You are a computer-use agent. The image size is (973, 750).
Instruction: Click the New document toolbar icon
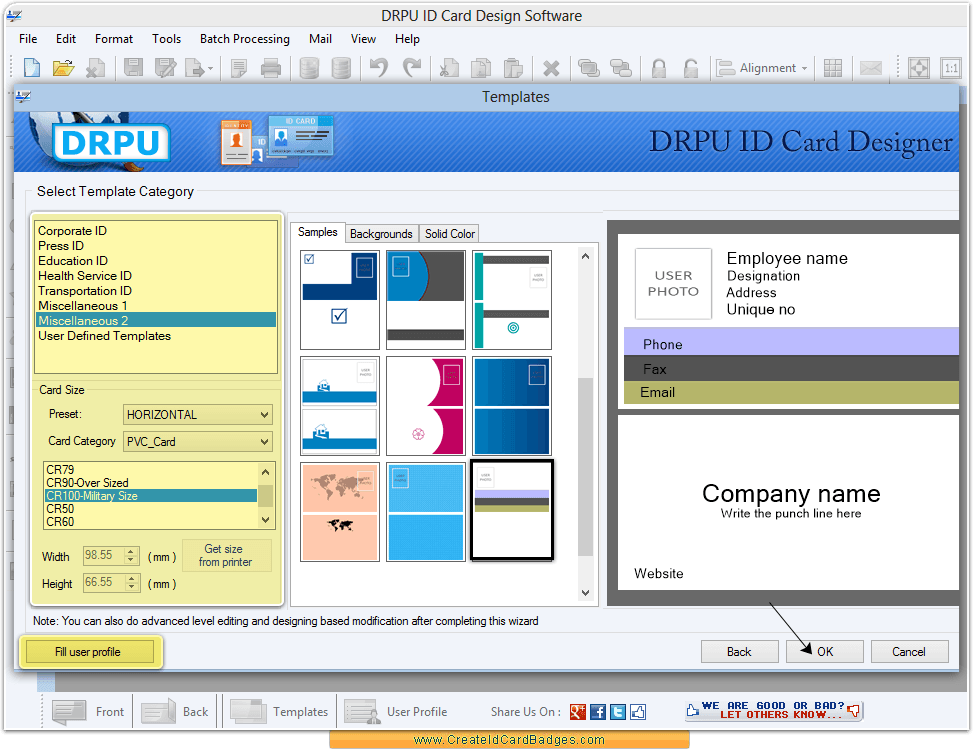tap(32, 68)
